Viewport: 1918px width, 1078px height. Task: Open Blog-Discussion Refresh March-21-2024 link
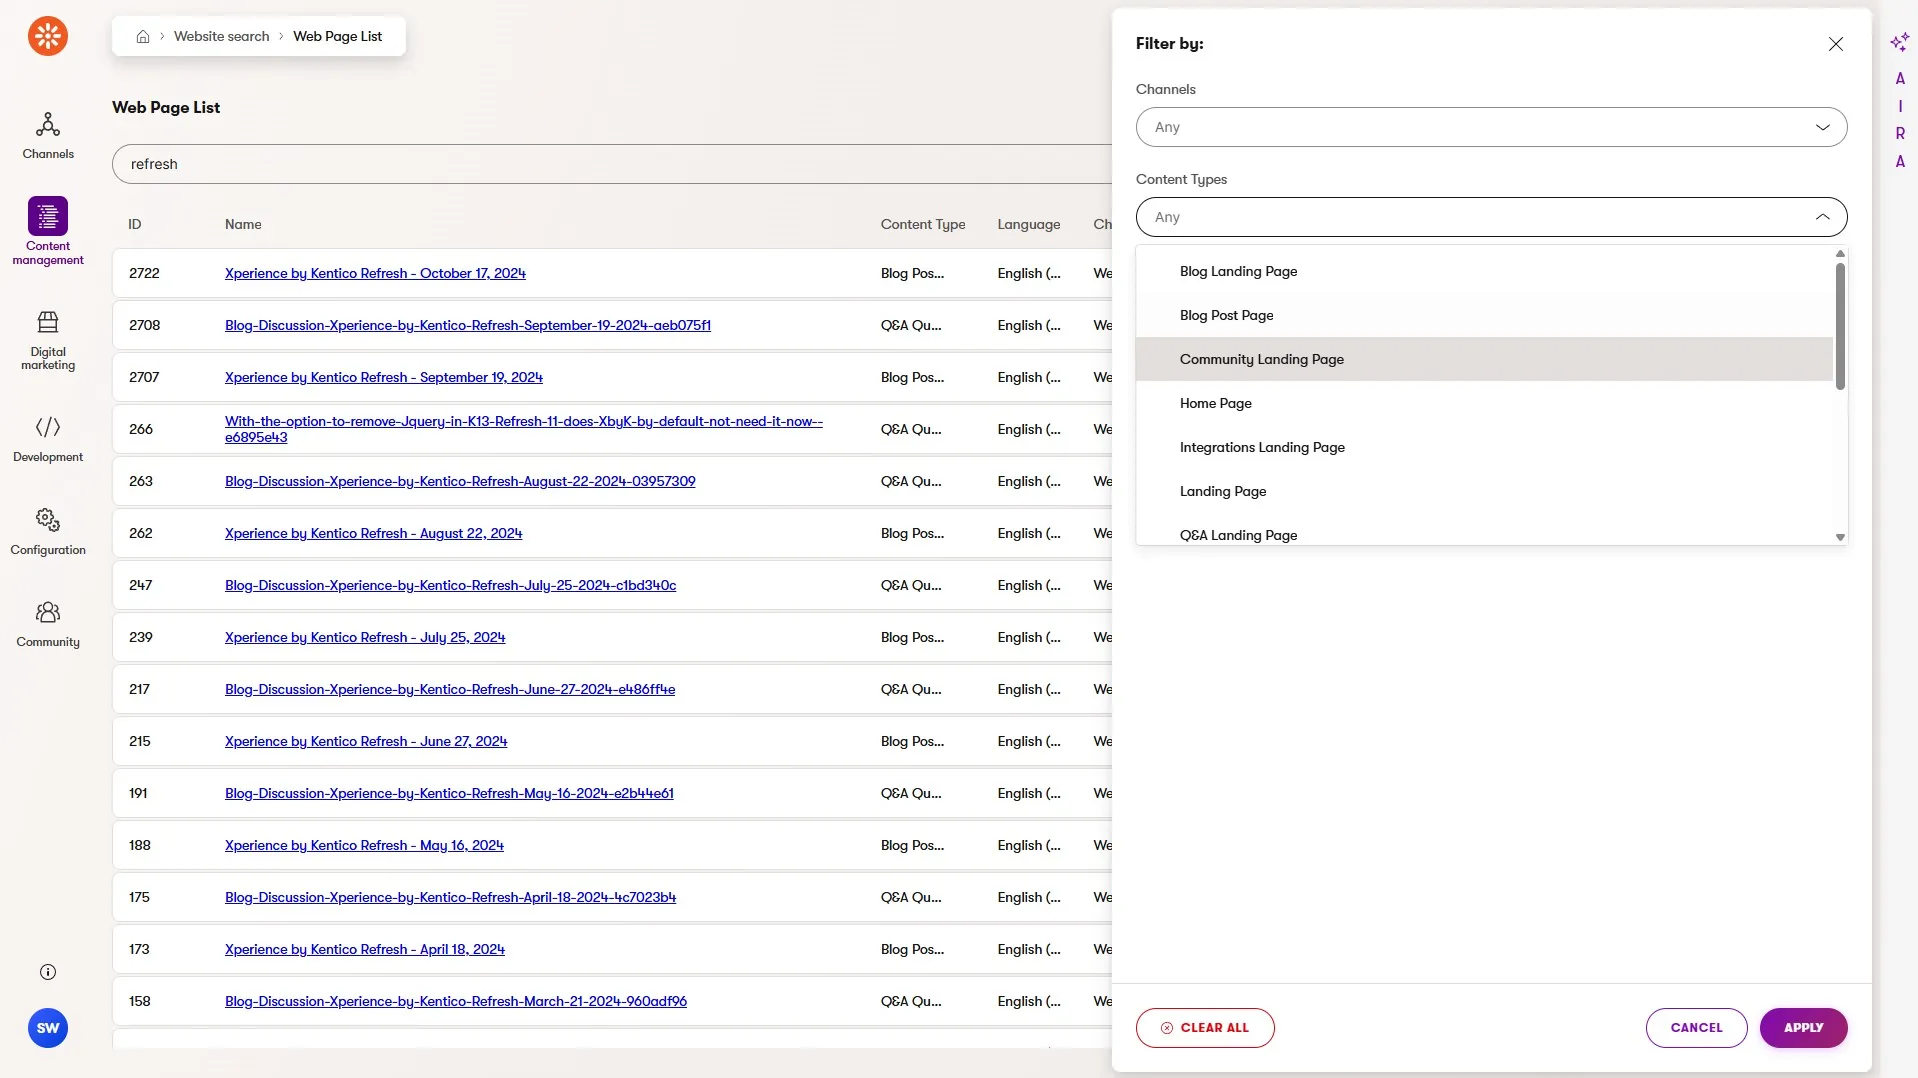tap(456, 1001)
